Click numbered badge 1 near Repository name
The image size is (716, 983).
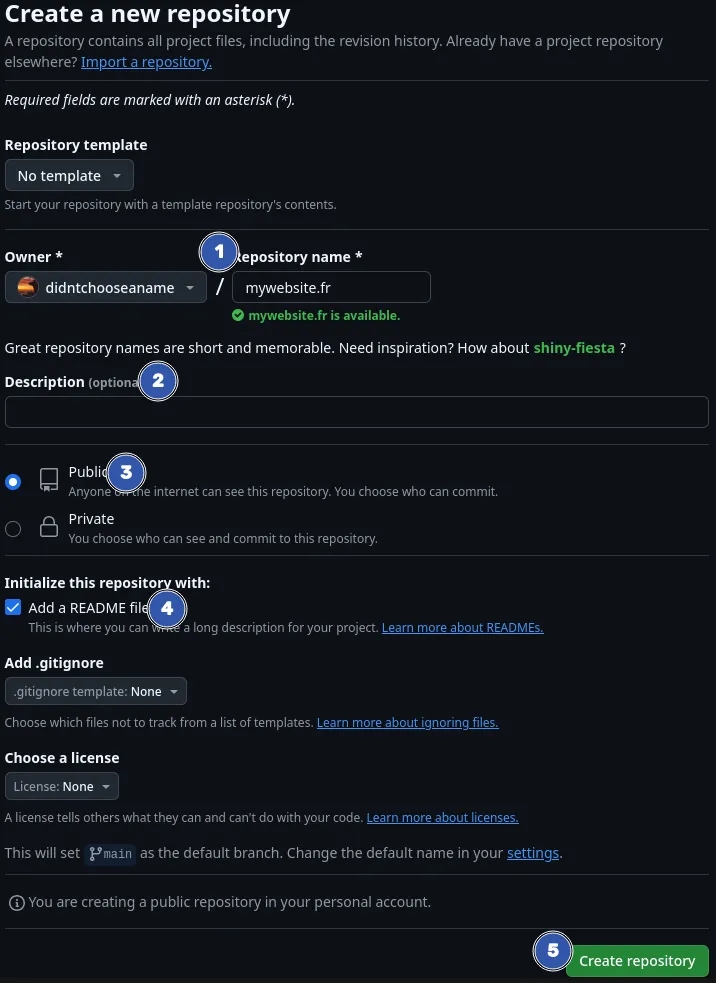(218, 252)
